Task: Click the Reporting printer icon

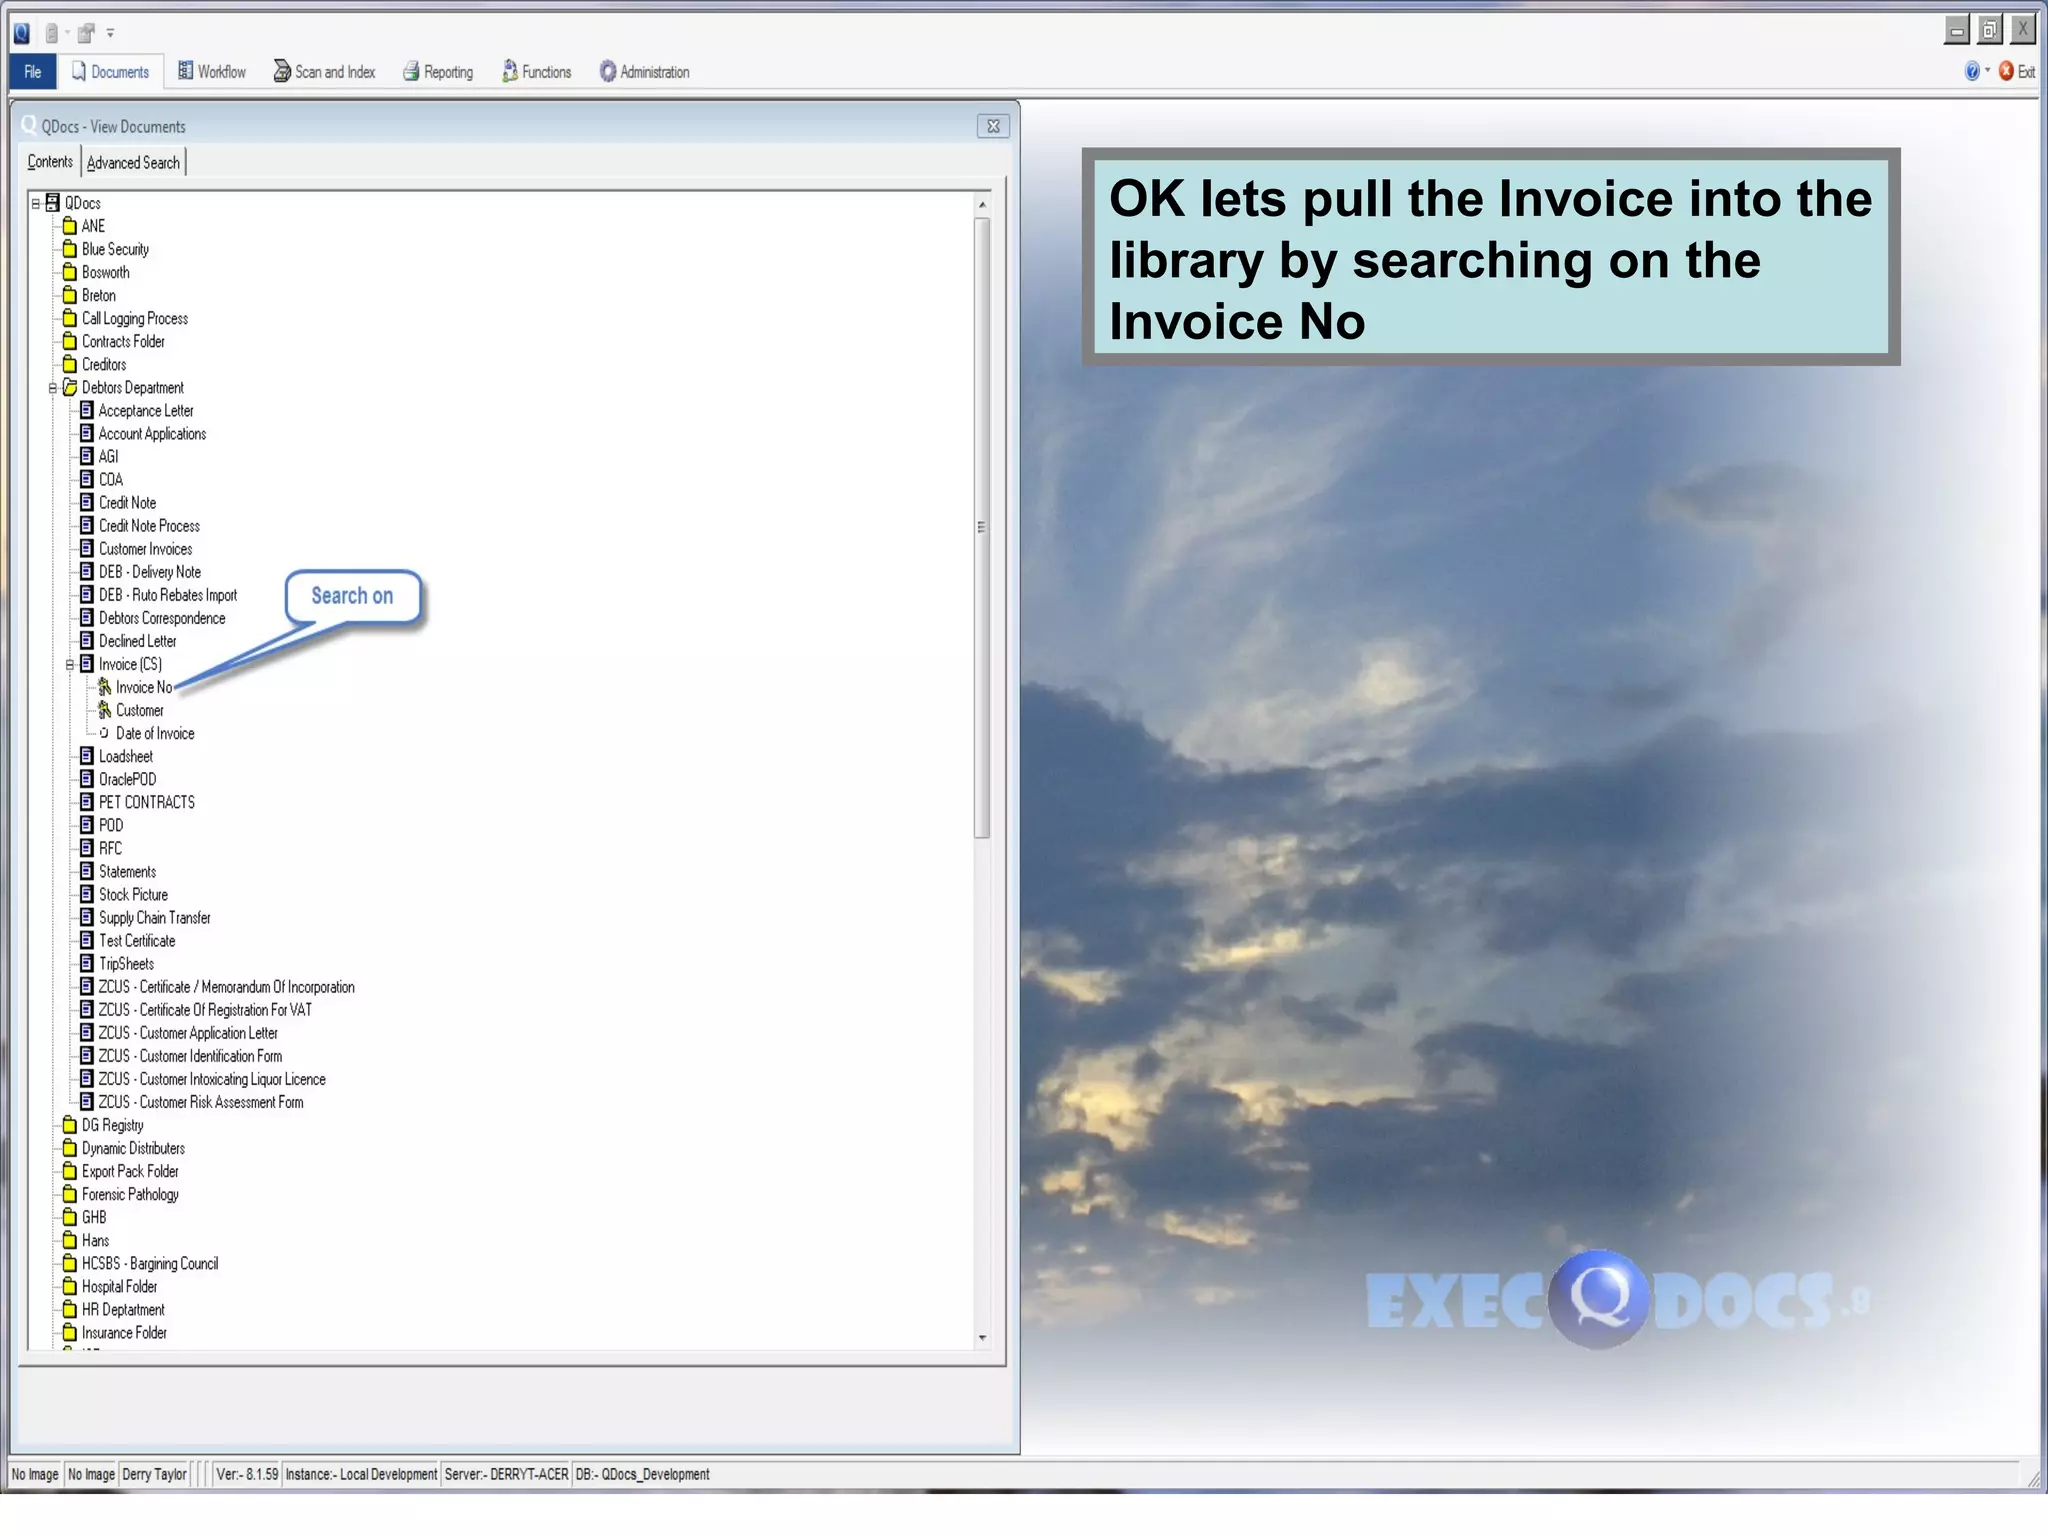Action: [411, 72]
